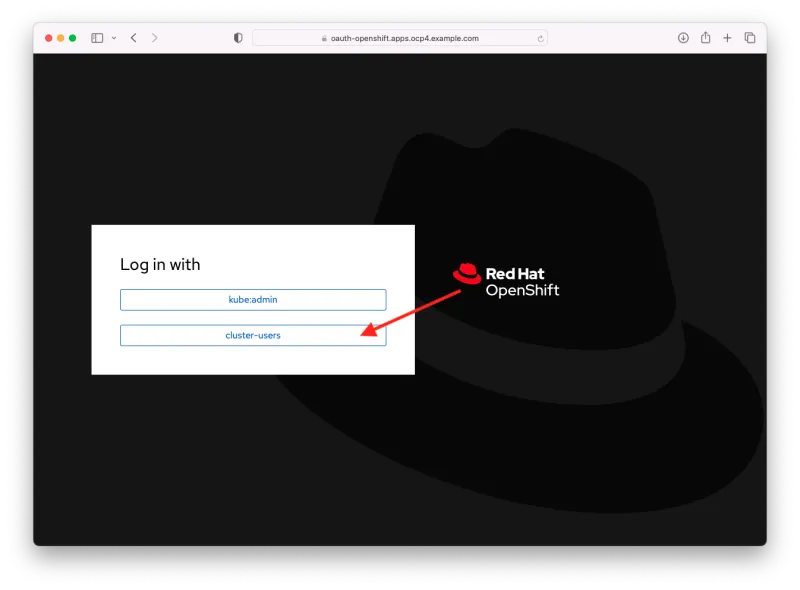The height and width of the screenshot is (590, 800).
Task: Minimize the Safari window
Action: pyautogui.click(x=61, y=37)
